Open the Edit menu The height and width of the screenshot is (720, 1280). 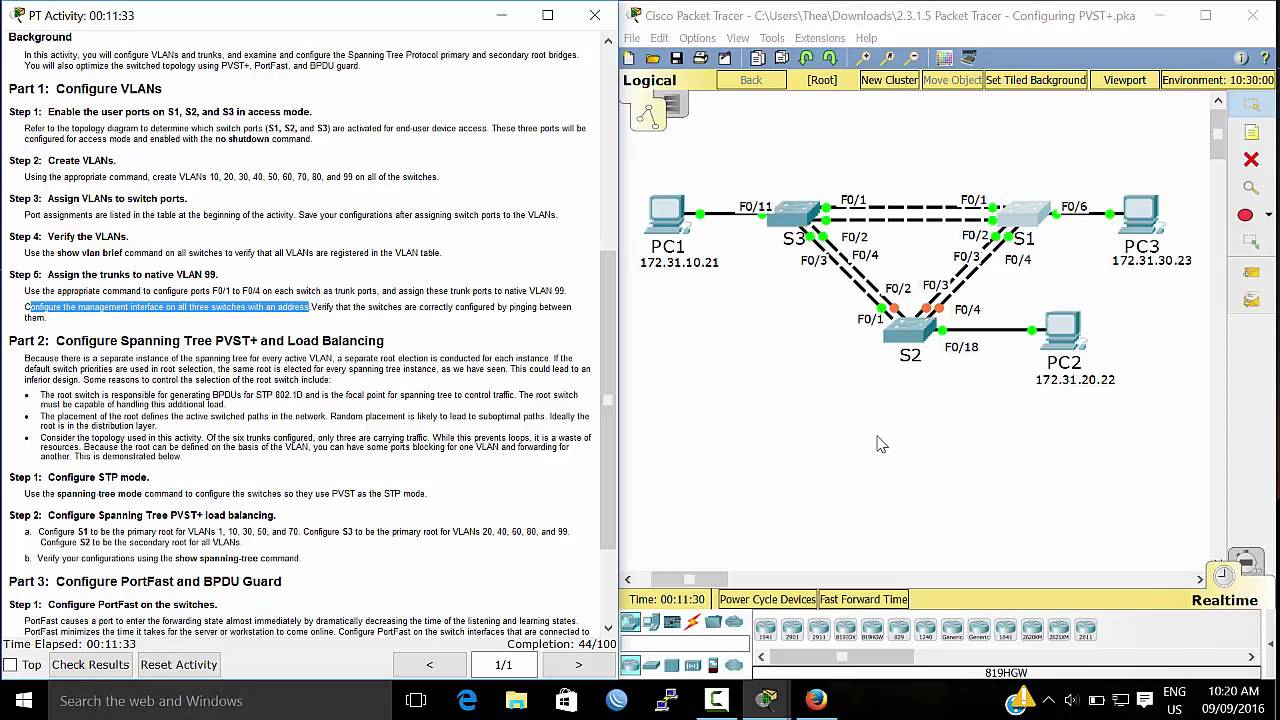coord(659,38)
